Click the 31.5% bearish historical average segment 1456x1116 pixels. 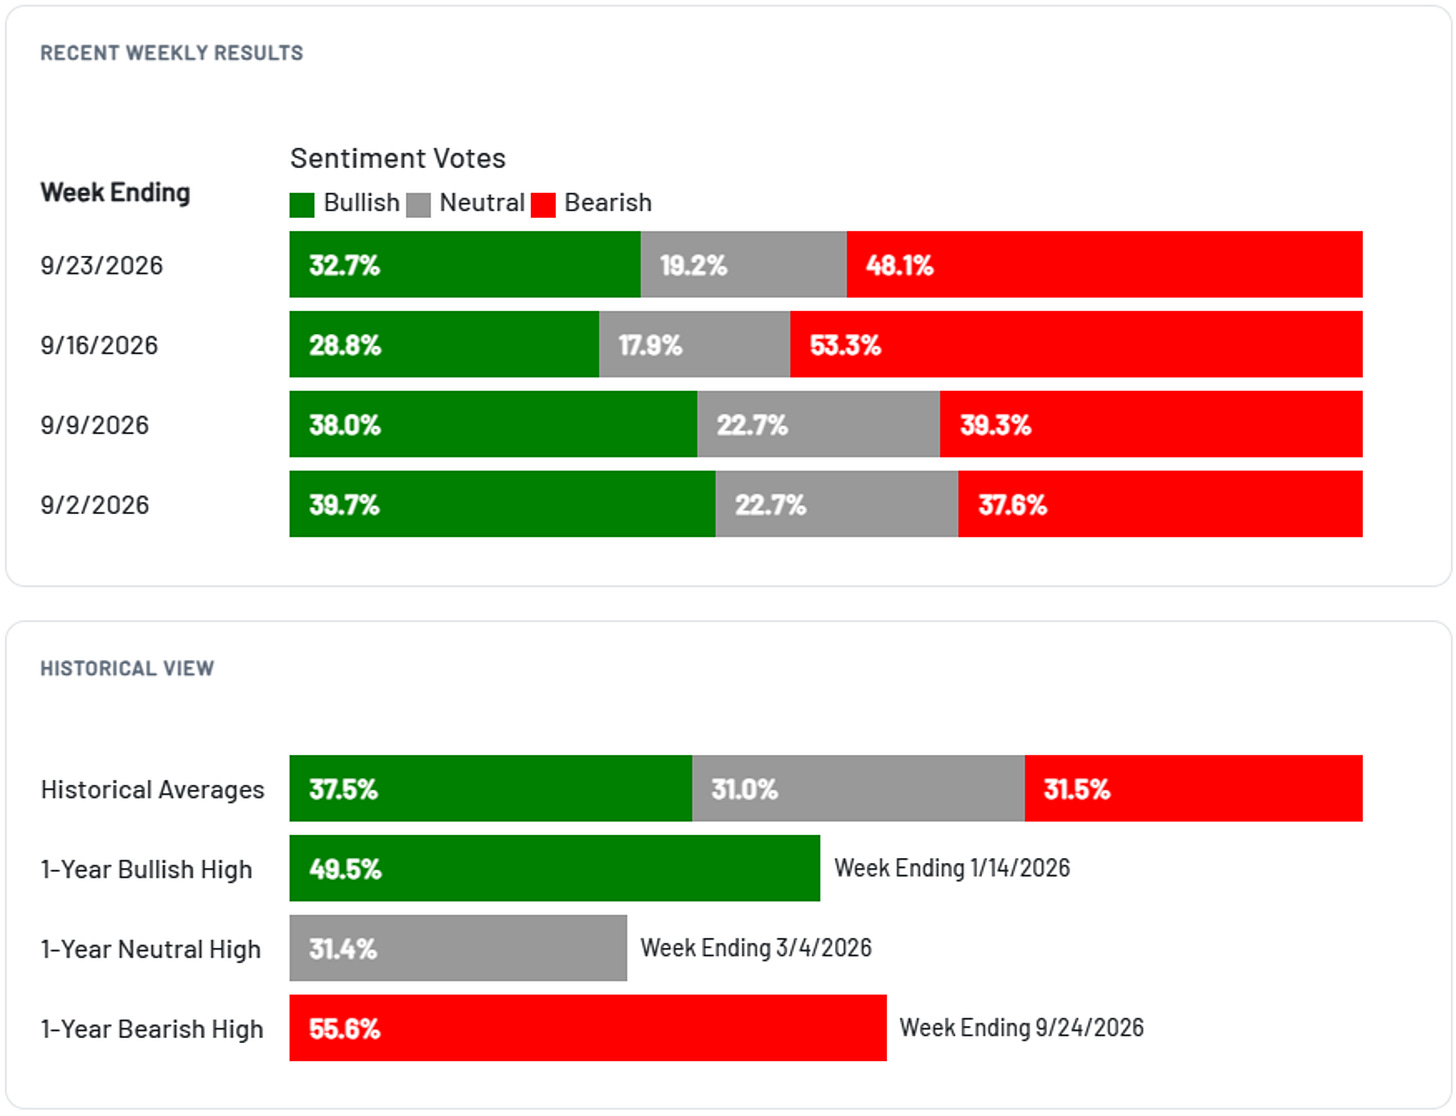(x=1194, y=789)
